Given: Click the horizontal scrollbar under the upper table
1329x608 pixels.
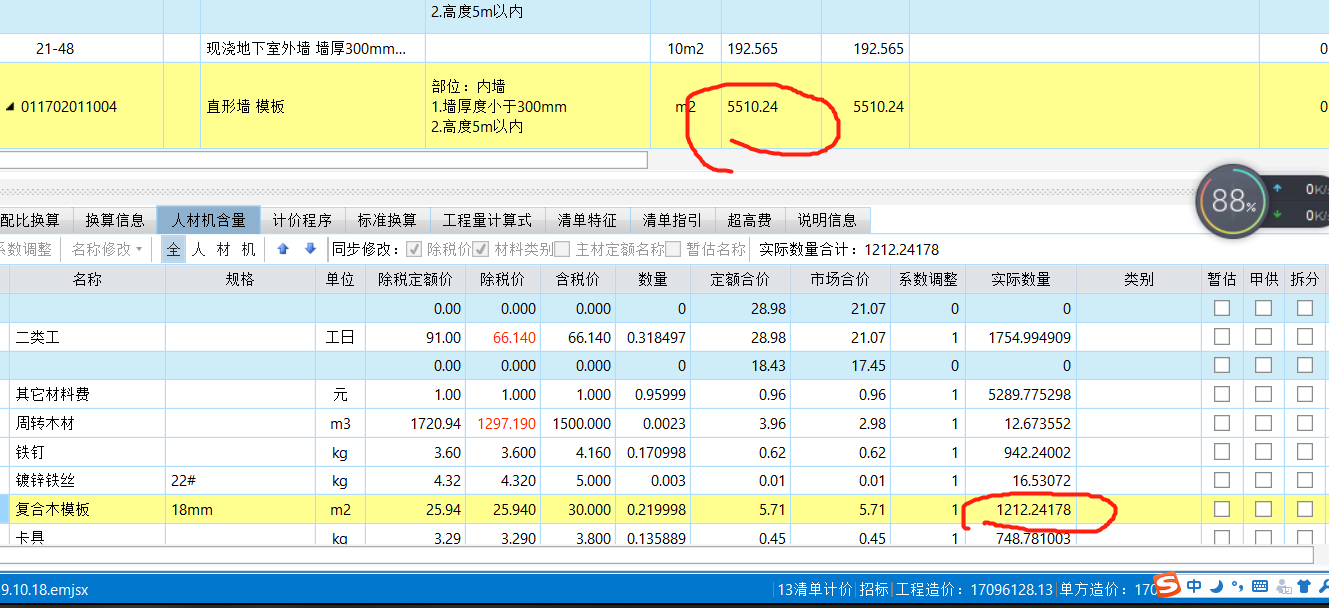Looking at the screenshot, I should 324,160.
